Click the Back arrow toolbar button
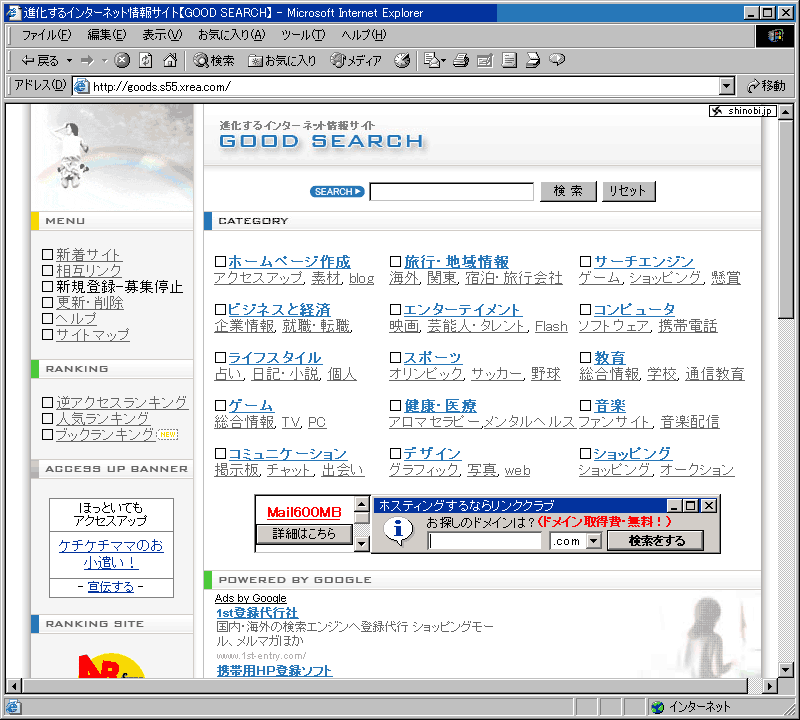The width and height of the screenshot is (800, 720). point(40,61)
